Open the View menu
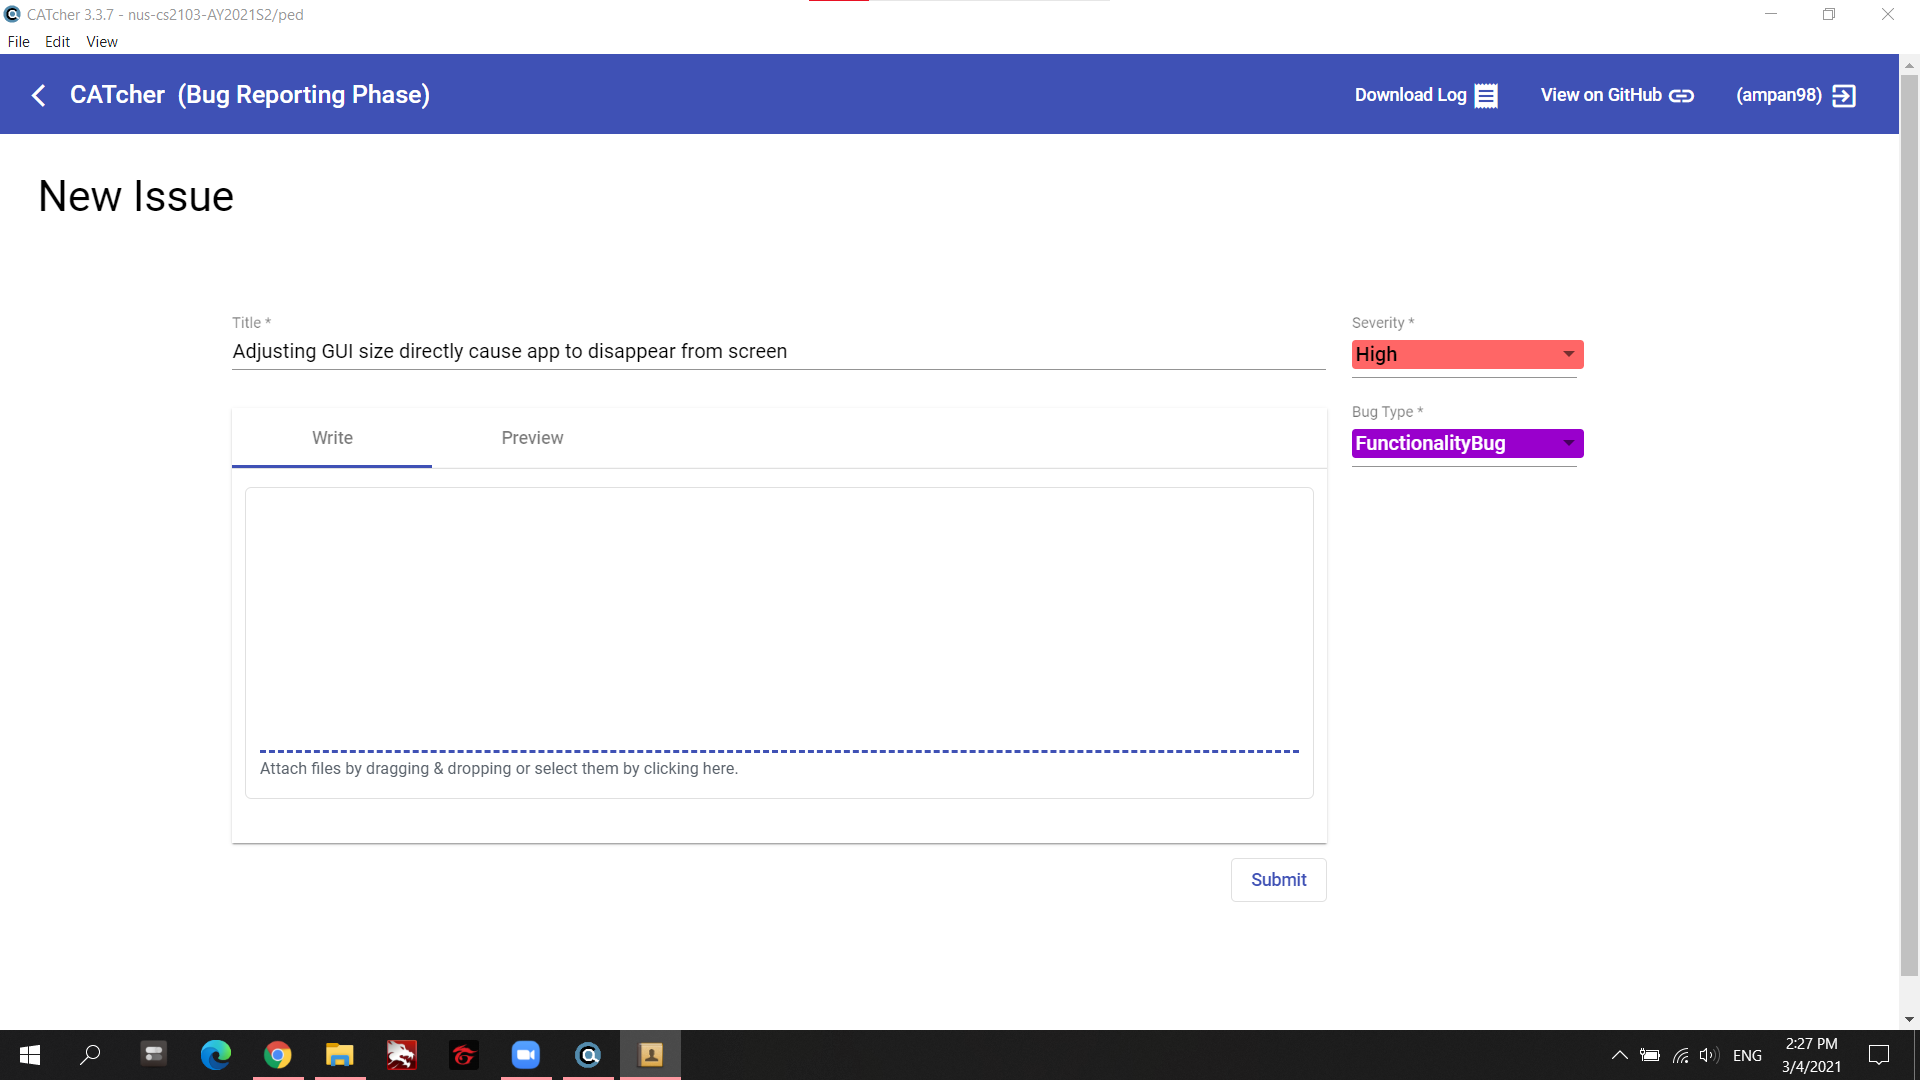Viewport: 1920px width, 1080px height. [101, 42]
